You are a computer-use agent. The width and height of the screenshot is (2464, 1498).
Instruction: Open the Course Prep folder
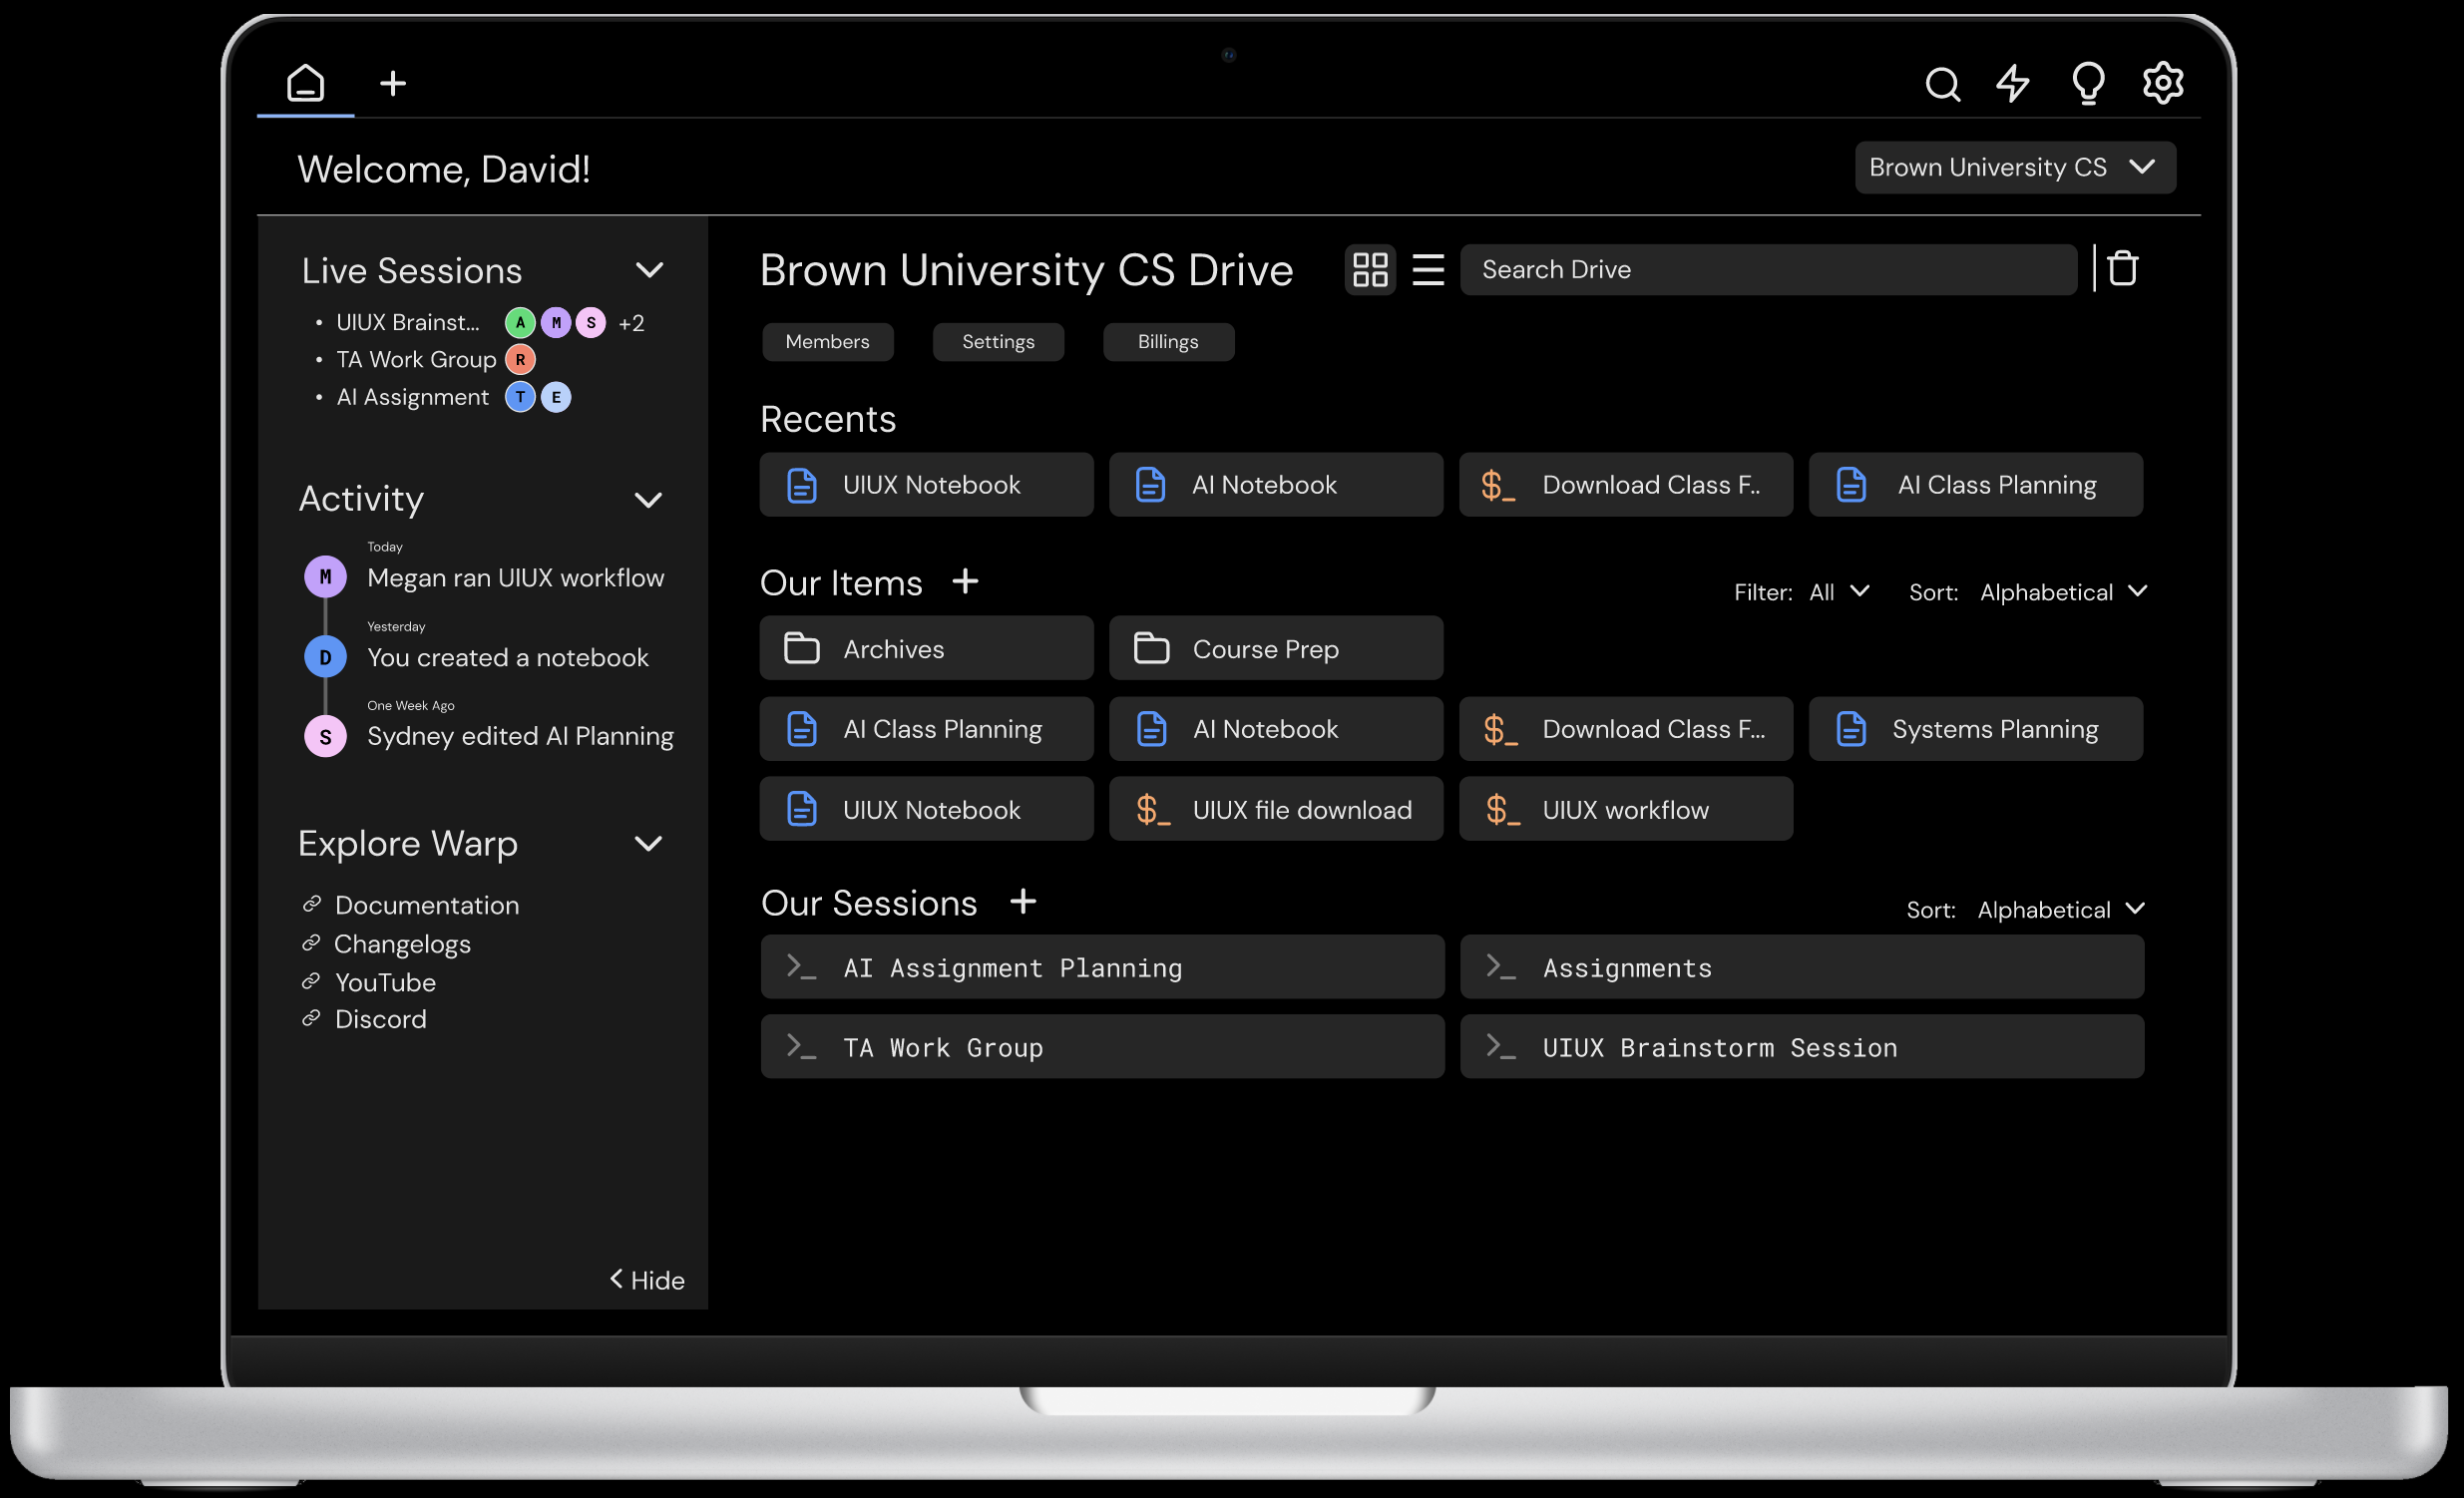point(1276,649)
